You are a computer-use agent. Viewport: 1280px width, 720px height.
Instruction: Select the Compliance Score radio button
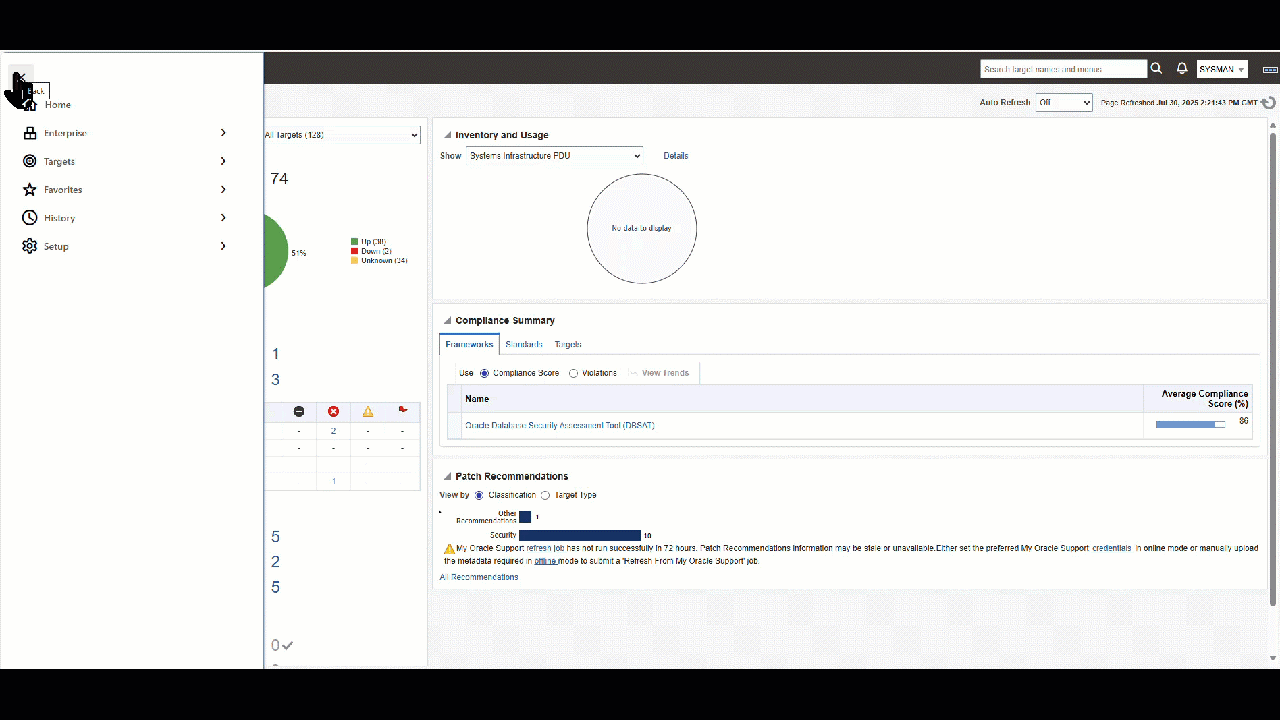485,373
